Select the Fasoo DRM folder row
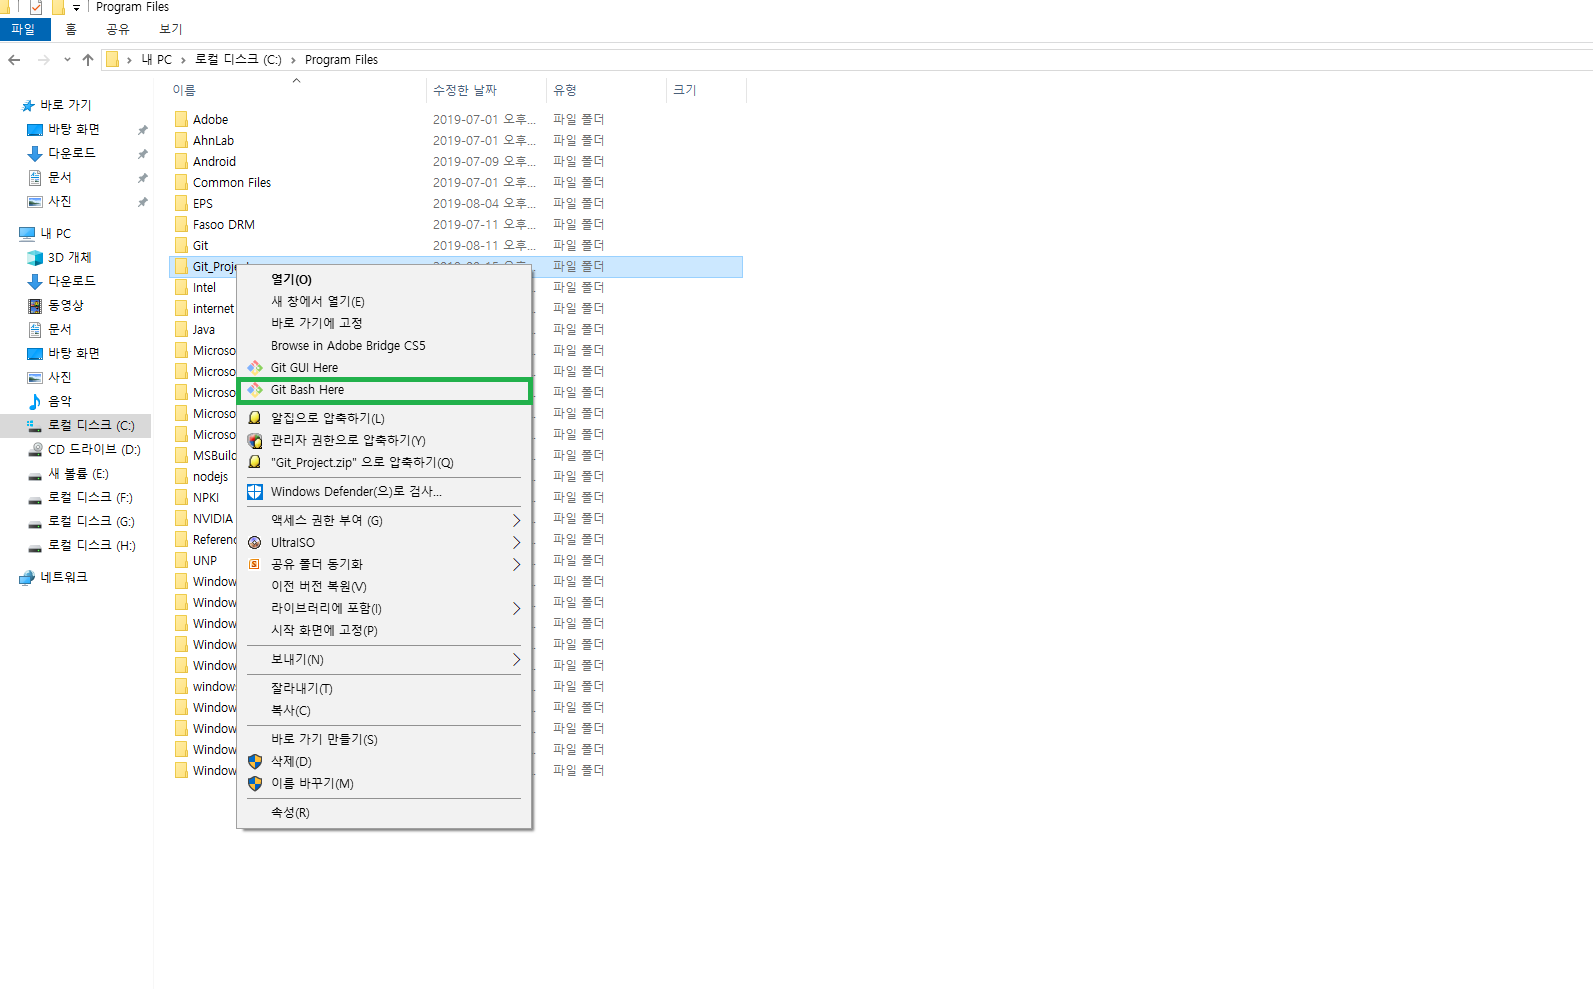This screenshot has width=1593, height=989. pyautogui.click(x=456, y=224)
